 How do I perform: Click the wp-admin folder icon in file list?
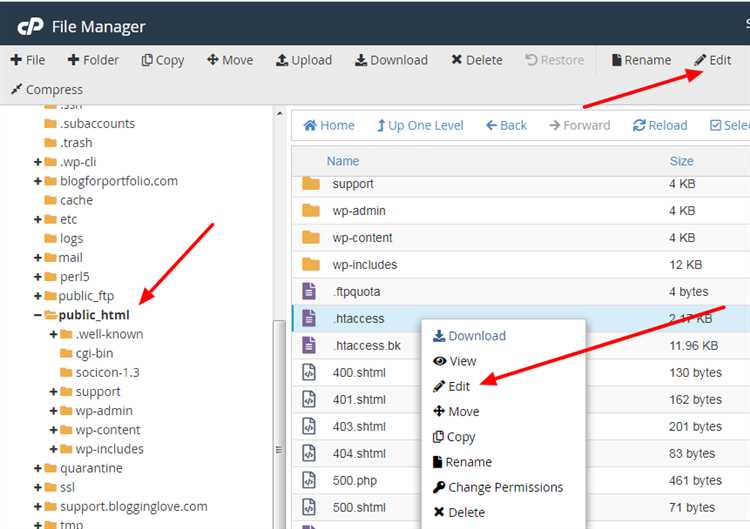[311, 210]
